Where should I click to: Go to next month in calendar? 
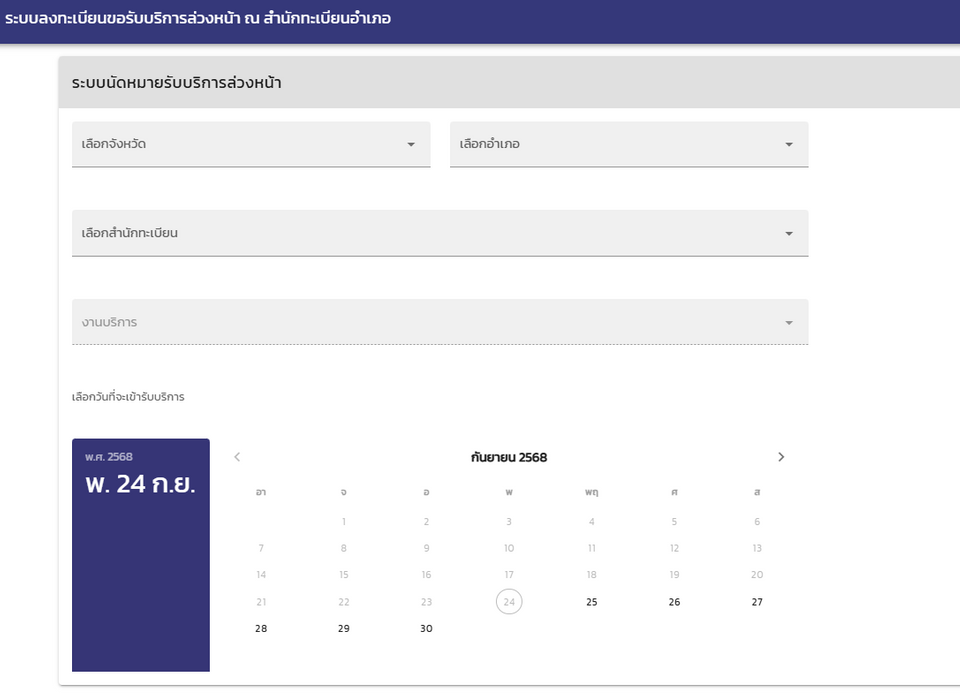pos(781,457)
